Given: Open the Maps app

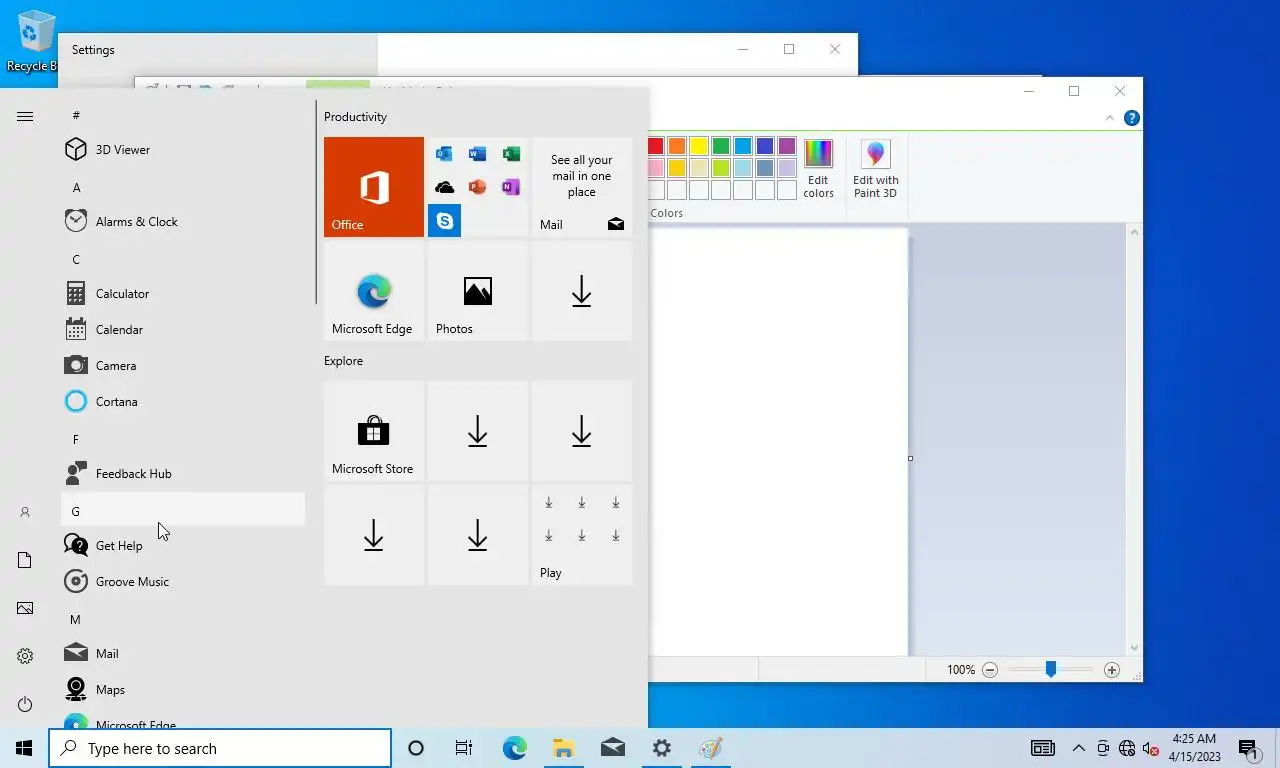Looking at the screenshot, I should pos(183,690).
